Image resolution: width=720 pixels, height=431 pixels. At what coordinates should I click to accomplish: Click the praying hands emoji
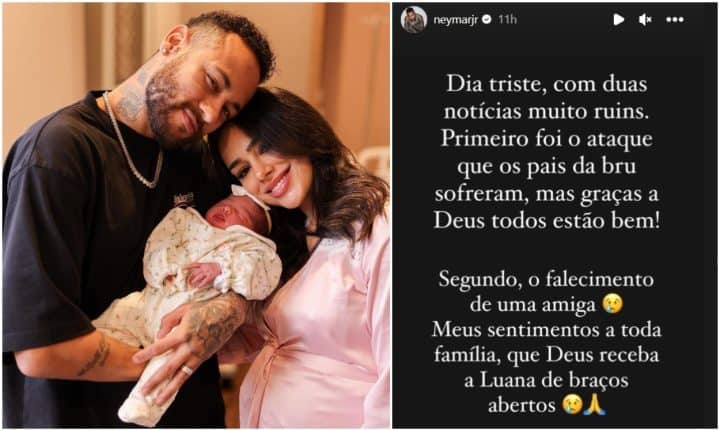click(595, 404)
